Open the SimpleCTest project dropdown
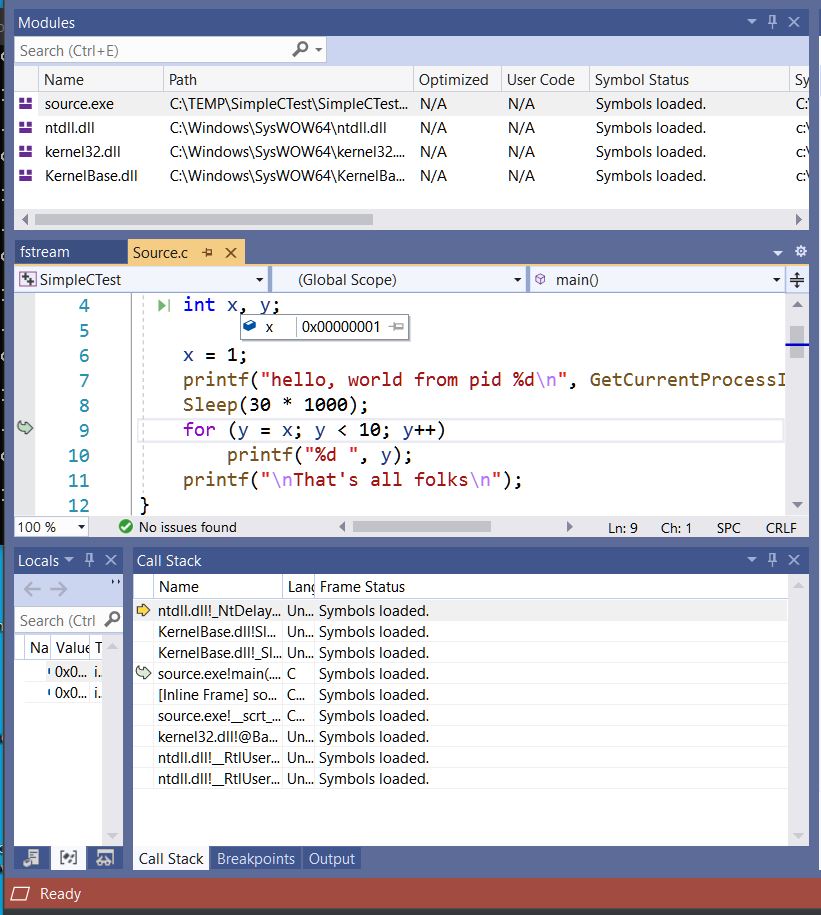 [259, 280]
